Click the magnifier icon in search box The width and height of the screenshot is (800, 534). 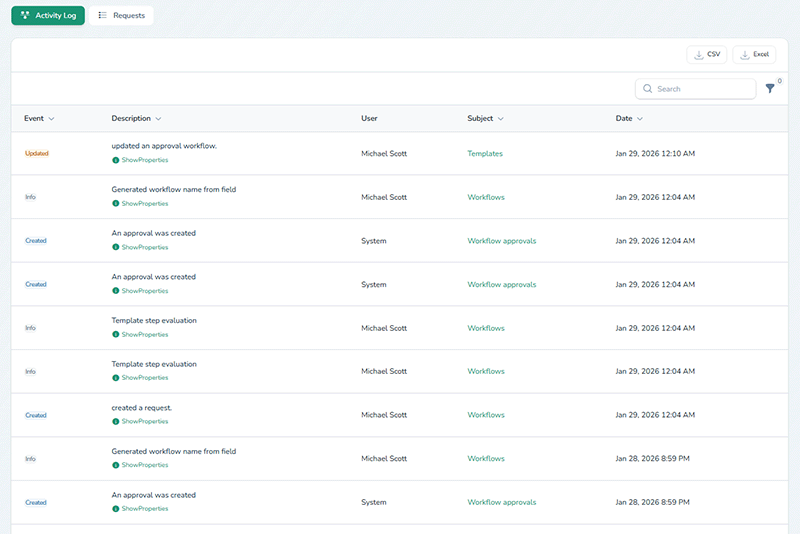click(648, 89)
